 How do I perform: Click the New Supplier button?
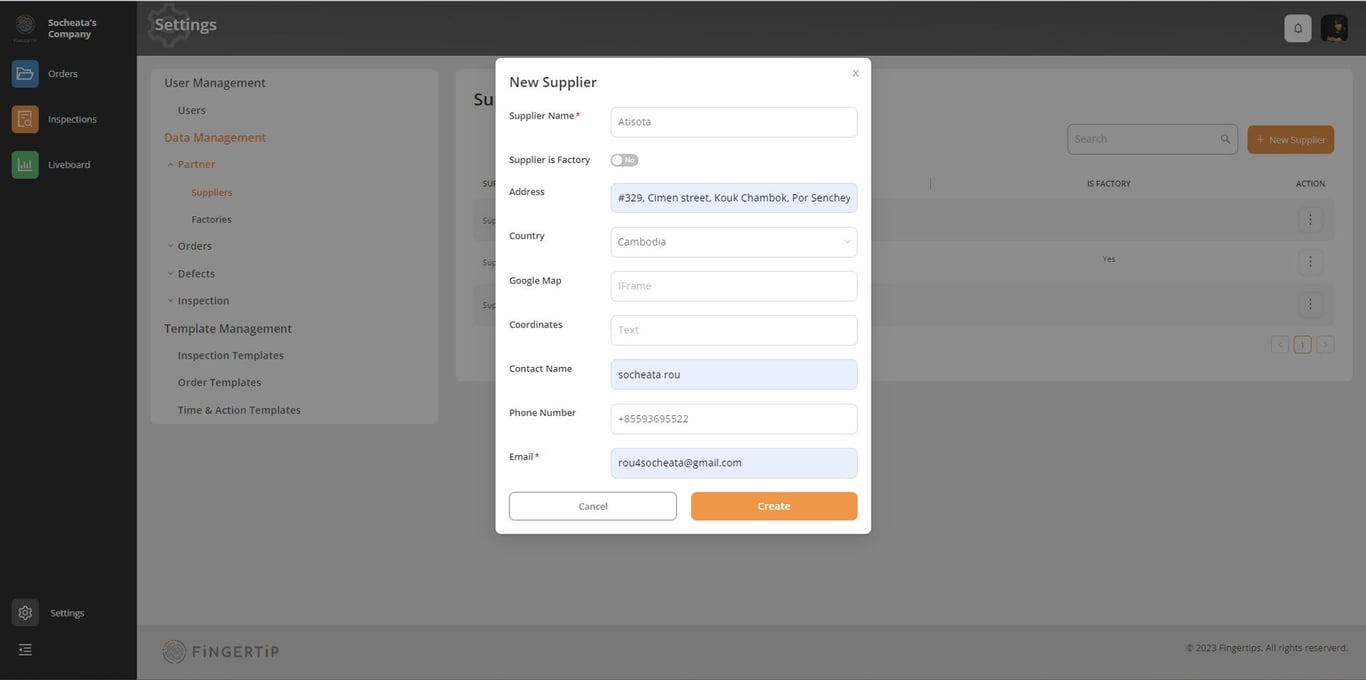tap(1291, 140)
